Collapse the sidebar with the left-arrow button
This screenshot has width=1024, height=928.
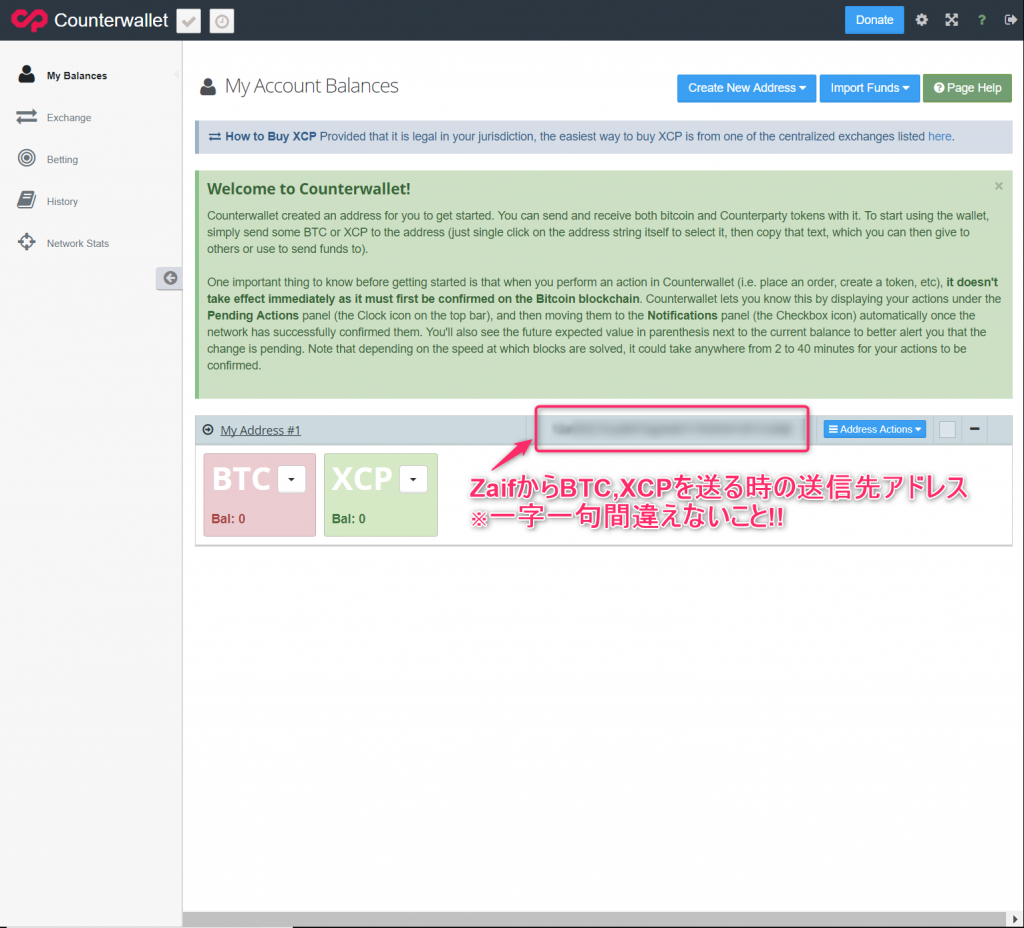(169, 278)
